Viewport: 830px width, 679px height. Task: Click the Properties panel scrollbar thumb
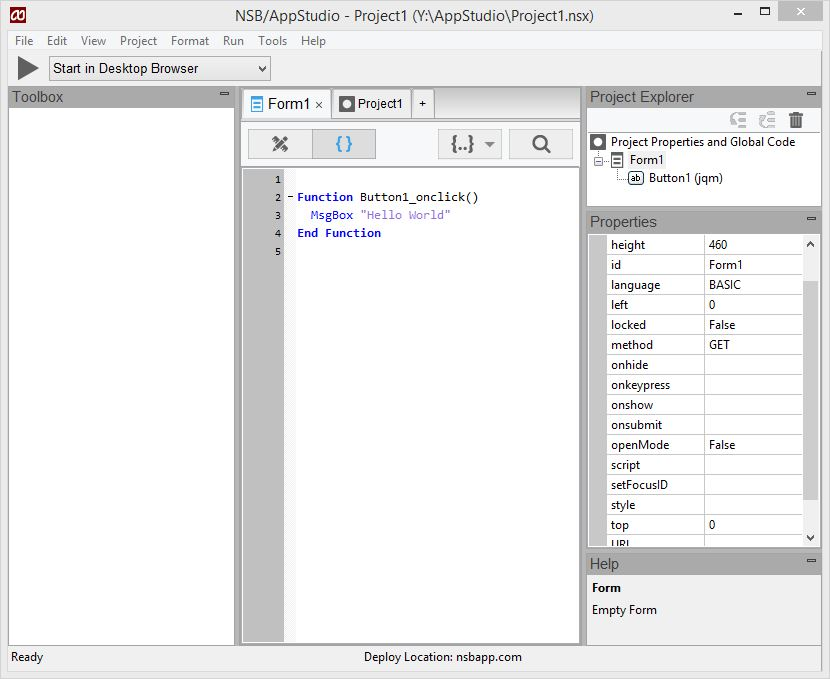[x=810, y=390]
